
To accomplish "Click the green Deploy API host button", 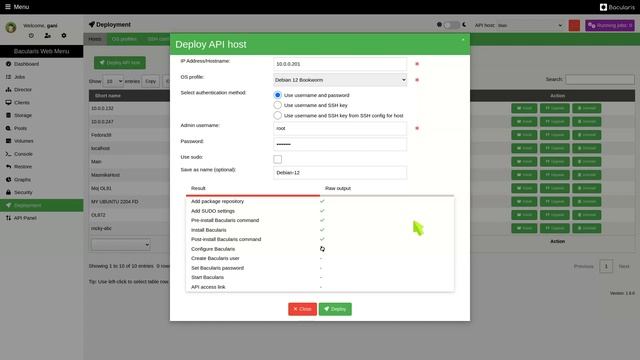I will point(120,62).
